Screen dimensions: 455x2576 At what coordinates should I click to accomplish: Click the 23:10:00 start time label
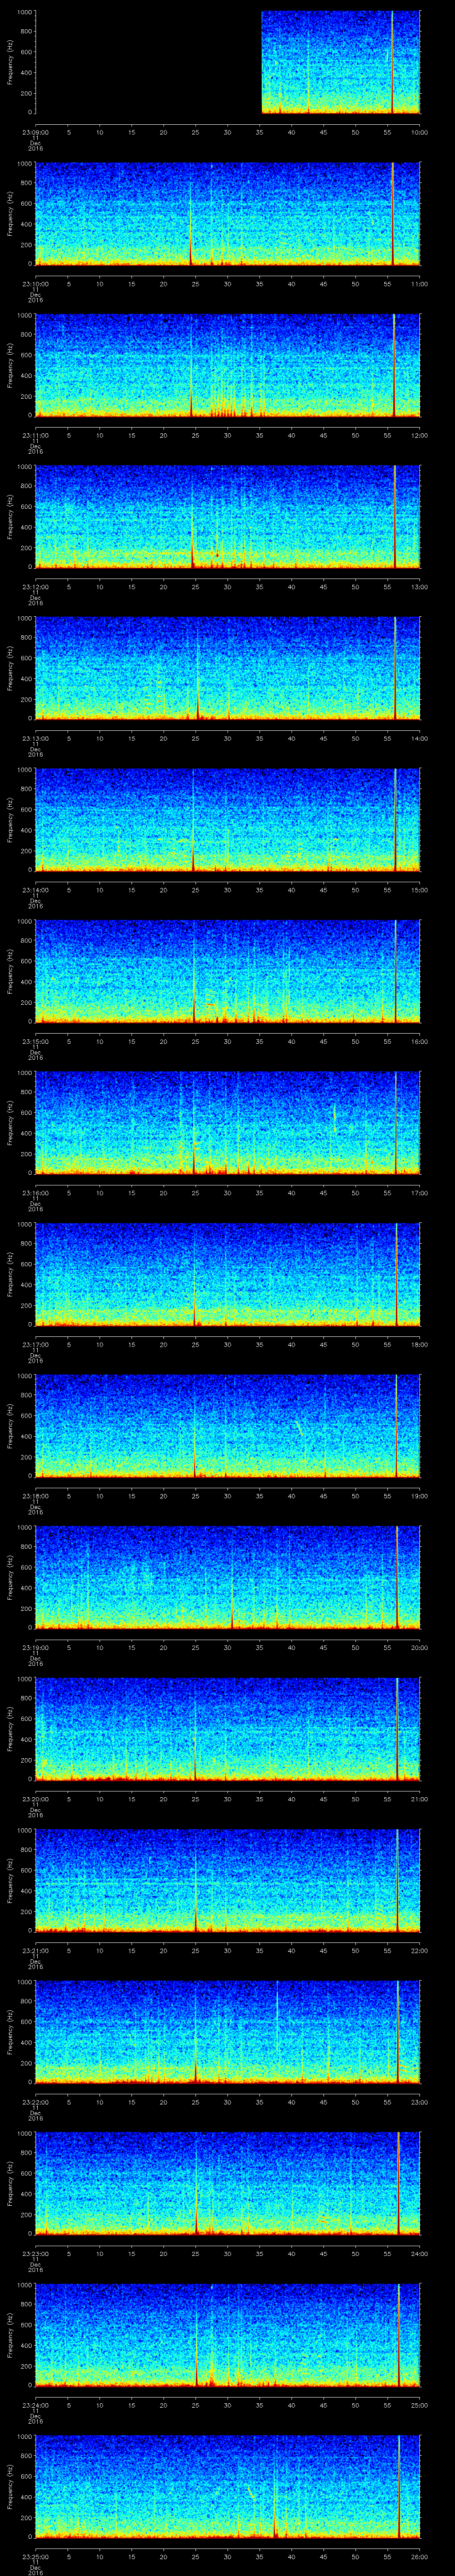click(x=35, y=284)
